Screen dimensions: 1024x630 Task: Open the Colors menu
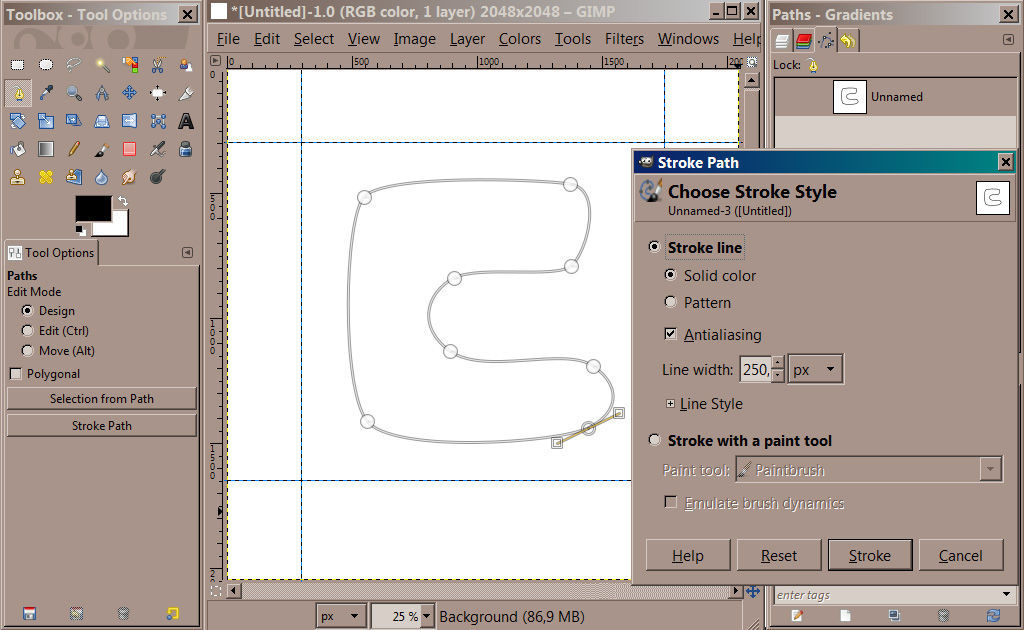[520, 39]
